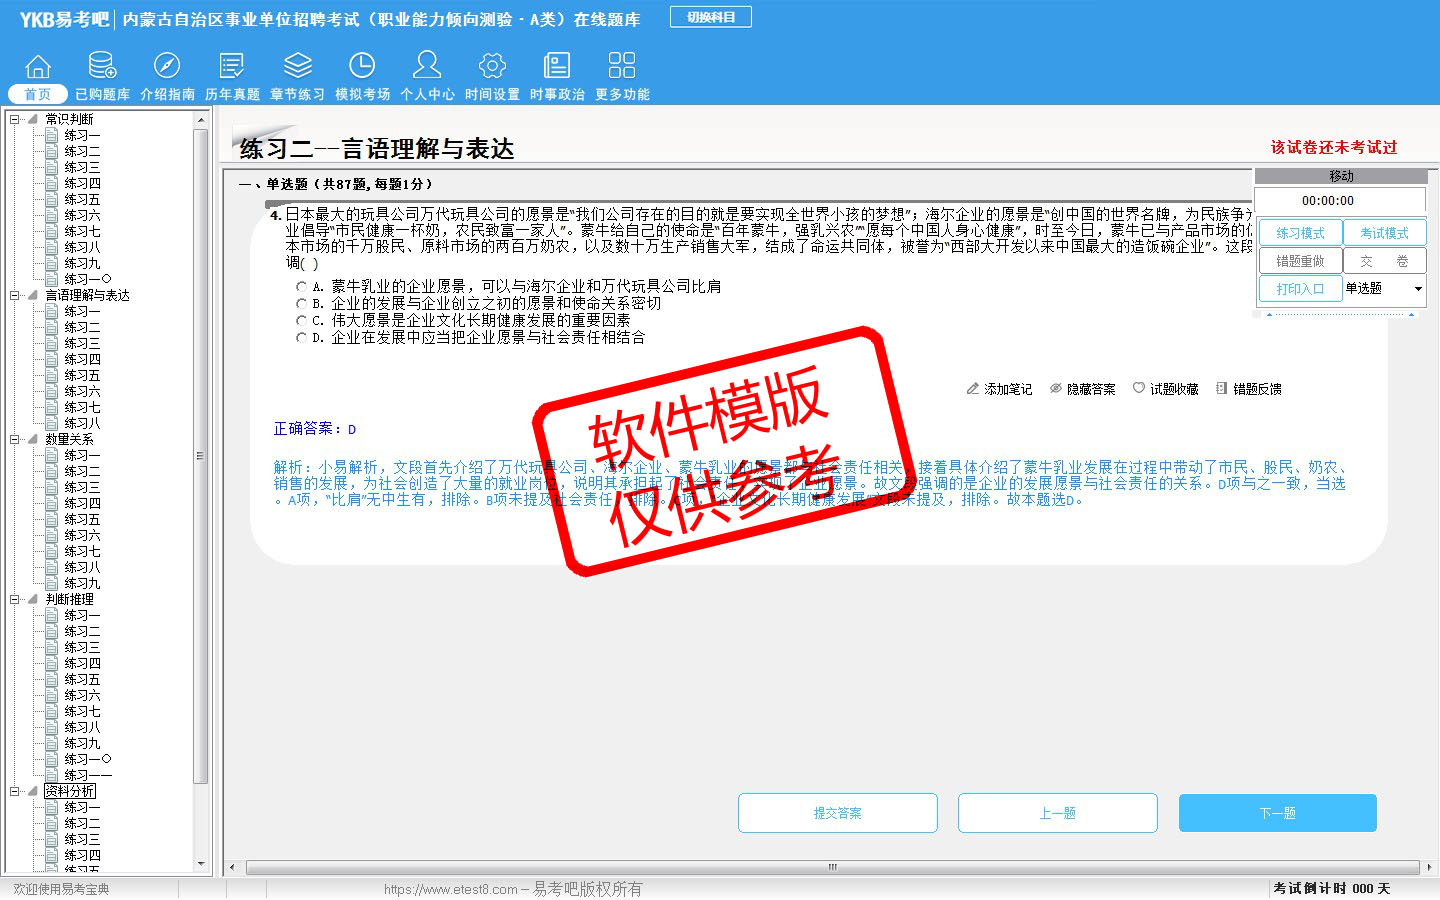This screenshot has width=1440, height=900.
Task: Open 个人中心 user icon
Action: pos(427,67)
